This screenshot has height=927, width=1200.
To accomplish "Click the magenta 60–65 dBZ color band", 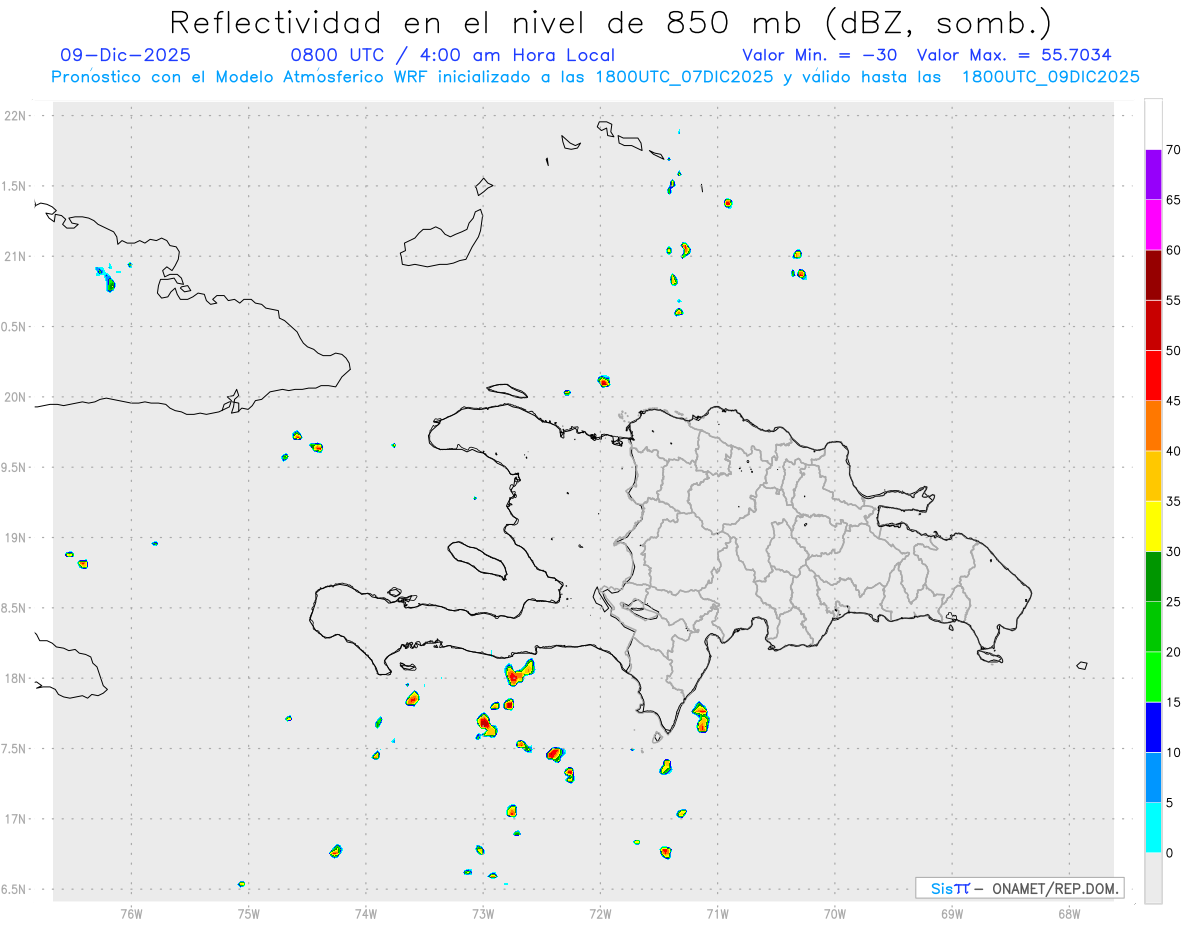I will tap(1153, 225).
